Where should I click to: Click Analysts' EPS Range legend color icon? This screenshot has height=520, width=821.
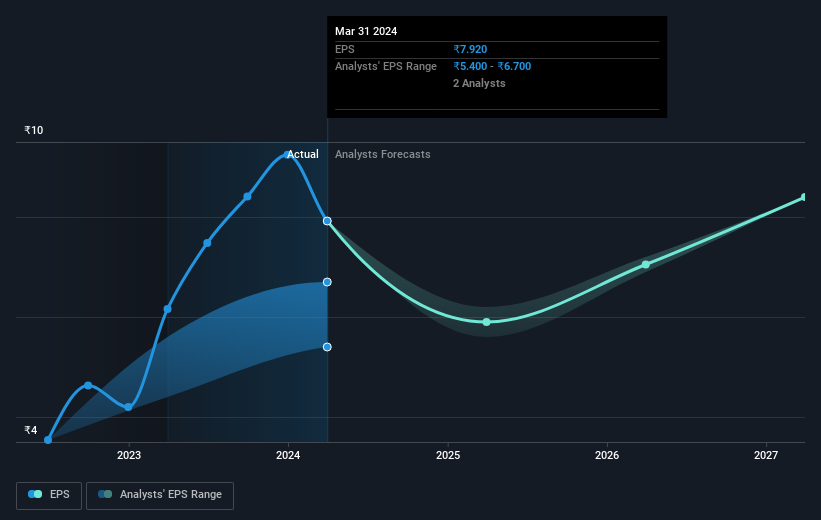coord(105,494)
